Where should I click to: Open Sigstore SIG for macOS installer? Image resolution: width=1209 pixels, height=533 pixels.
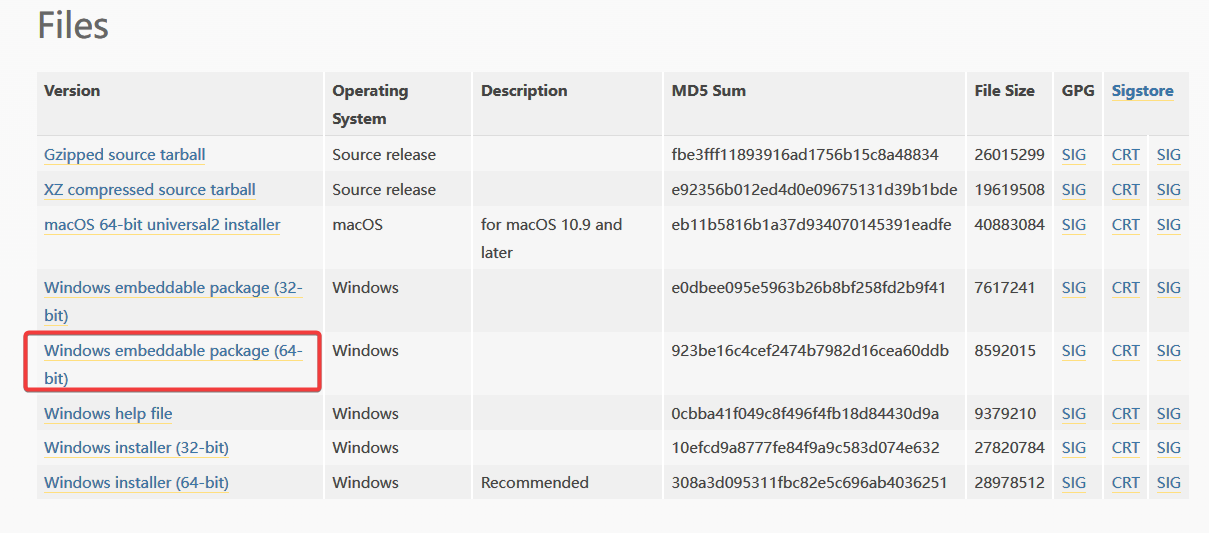(1168, 225)
